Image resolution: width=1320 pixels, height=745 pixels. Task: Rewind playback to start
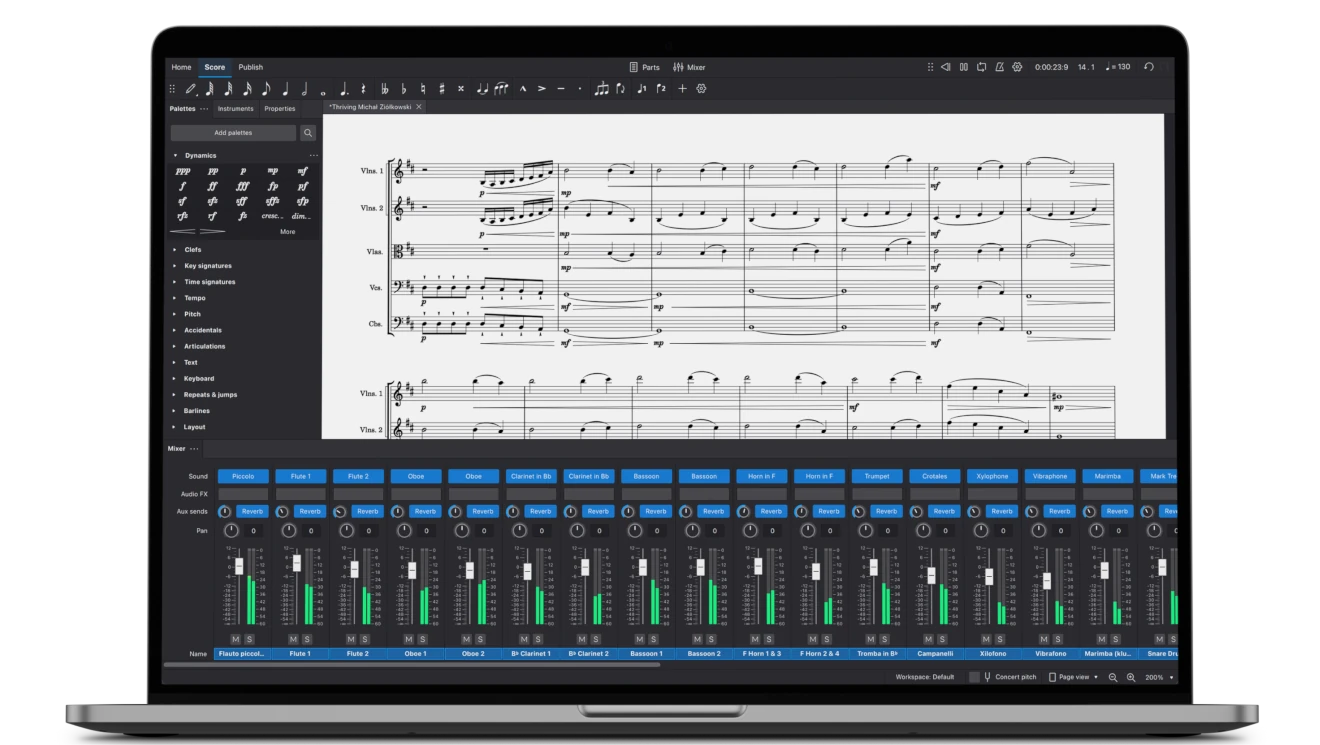pyautogui.click(x=946, y=67)
